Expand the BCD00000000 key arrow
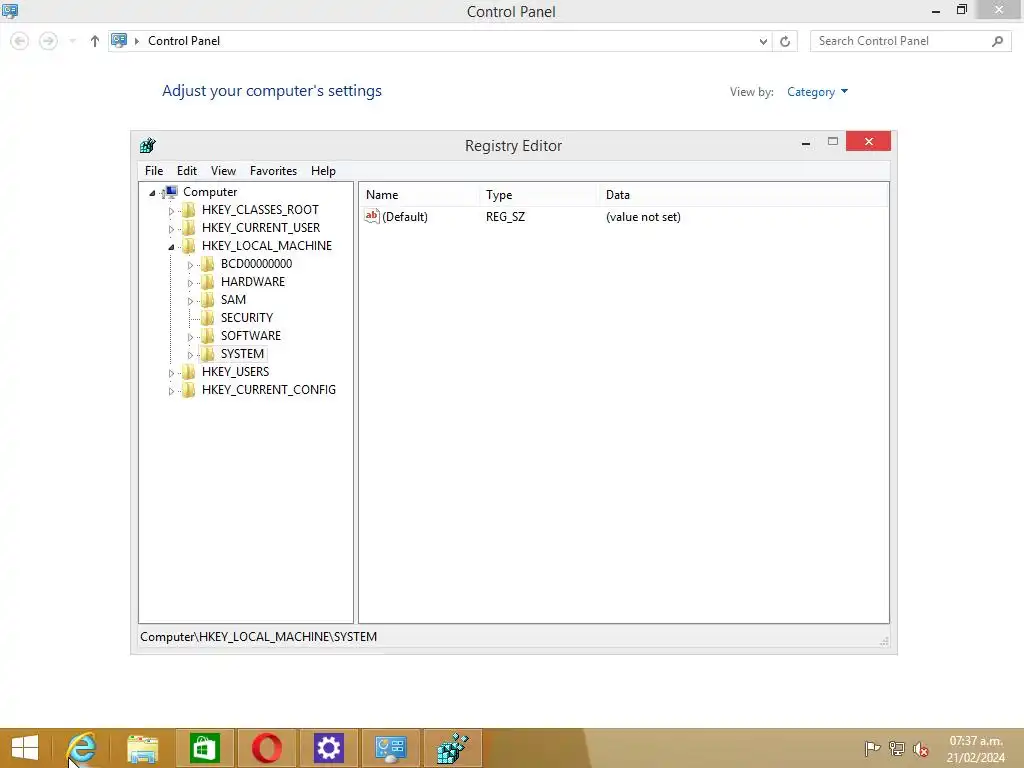Screen dimensions: 1024x768 (x=190, y=265)
